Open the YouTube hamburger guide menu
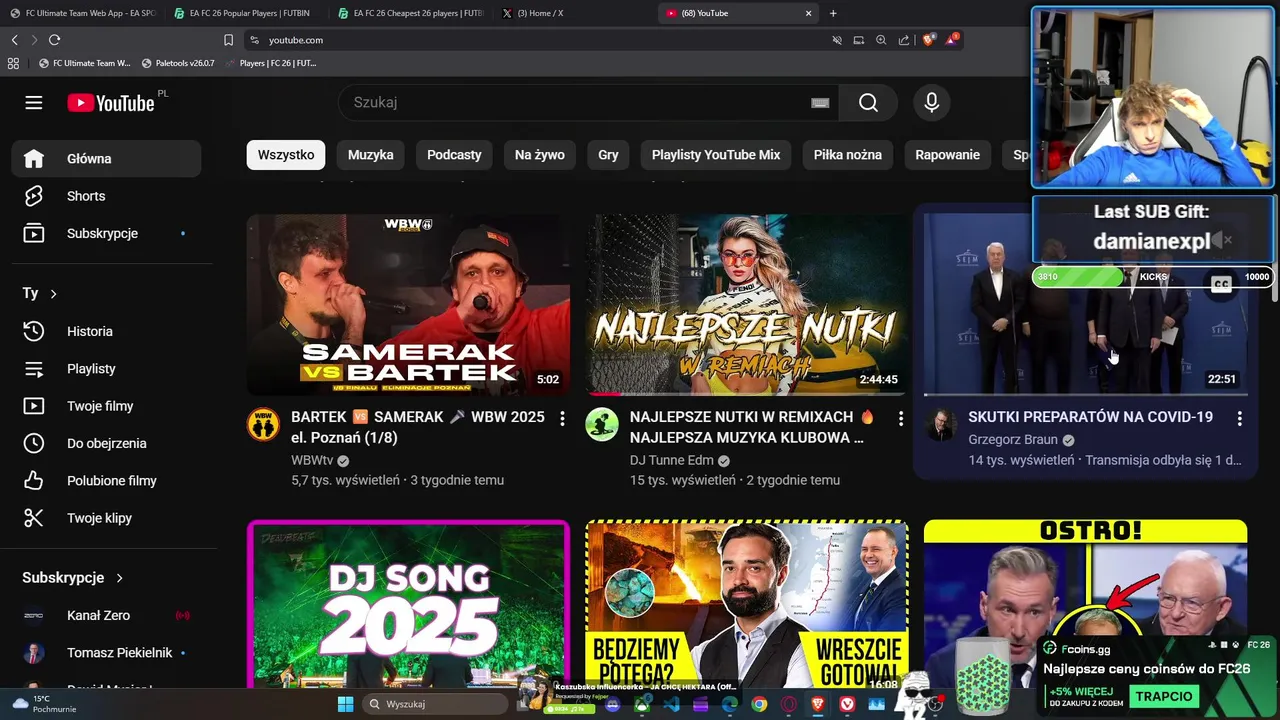 pos(34,103)
